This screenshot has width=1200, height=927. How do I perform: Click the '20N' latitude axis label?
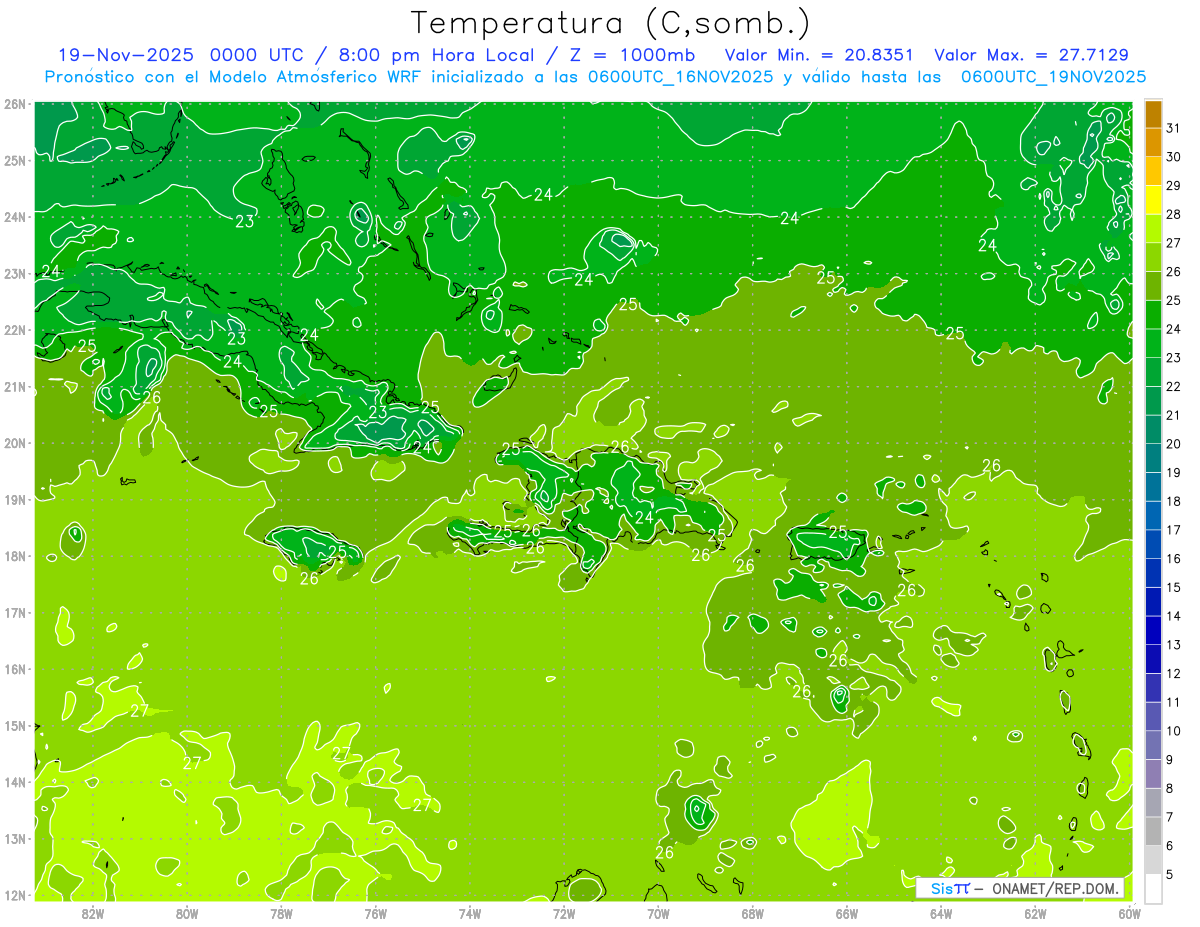pyautogui.click(x=14, y=443)
